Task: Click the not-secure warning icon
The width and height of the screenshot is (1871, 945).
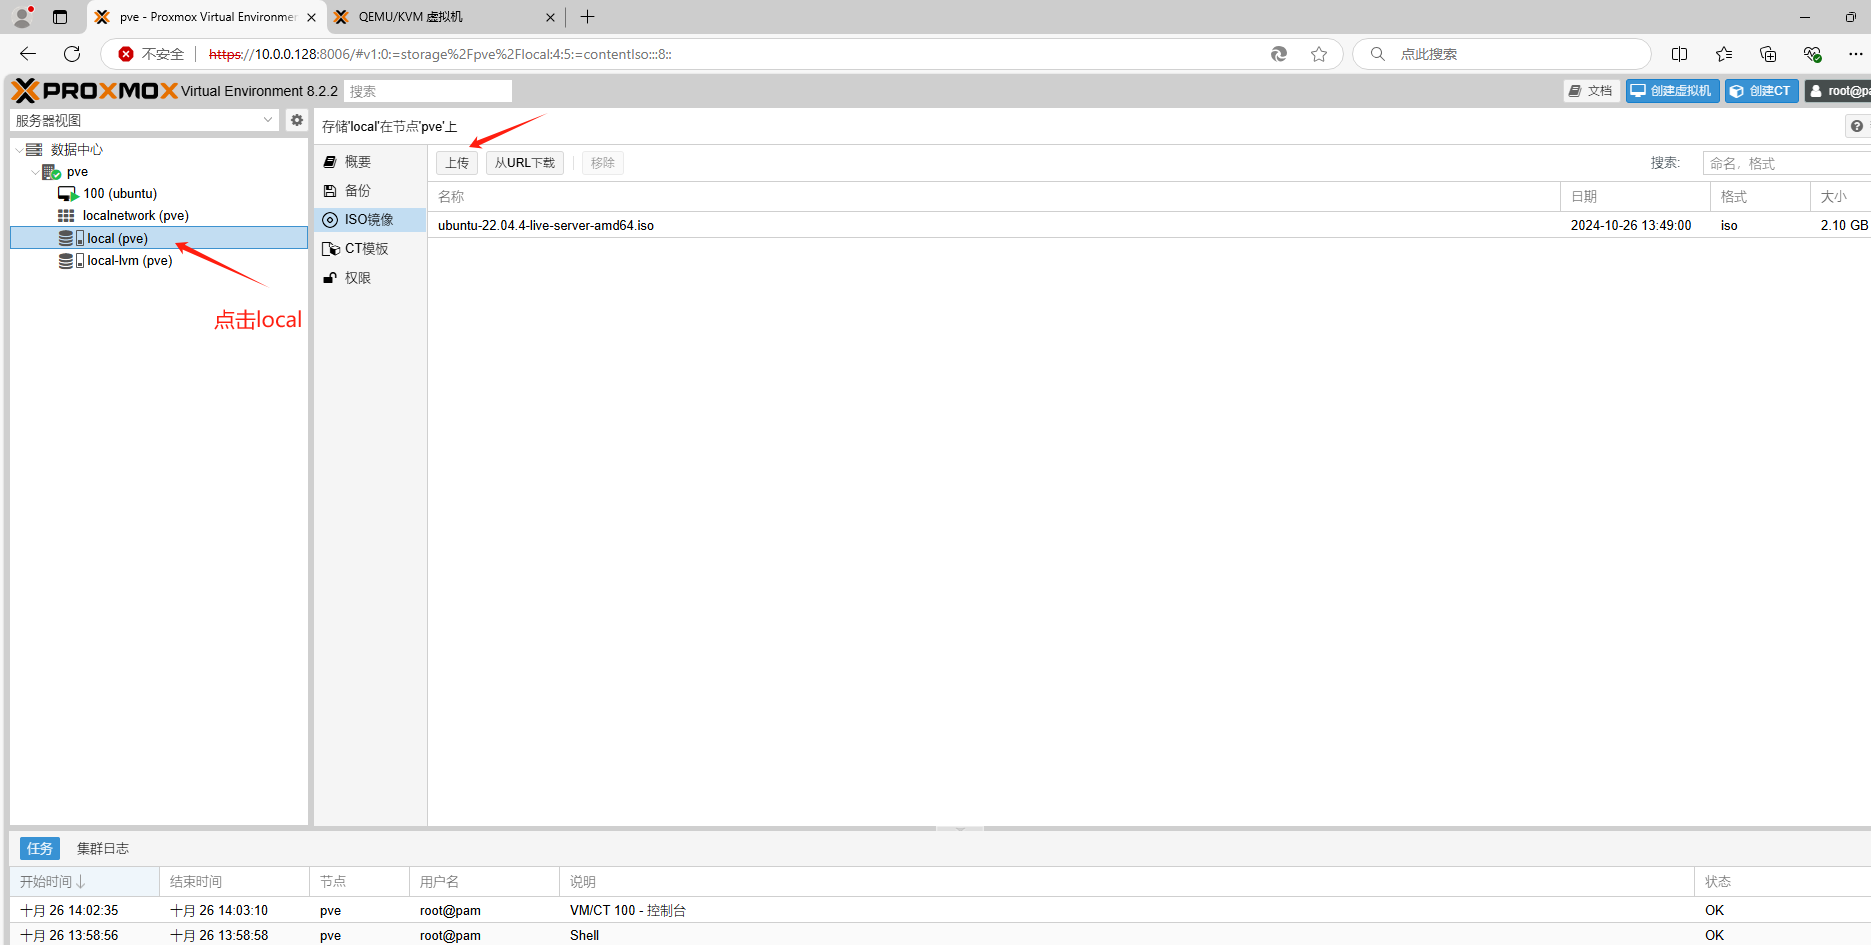Action: pyautogui.click(x=126, y=54)
